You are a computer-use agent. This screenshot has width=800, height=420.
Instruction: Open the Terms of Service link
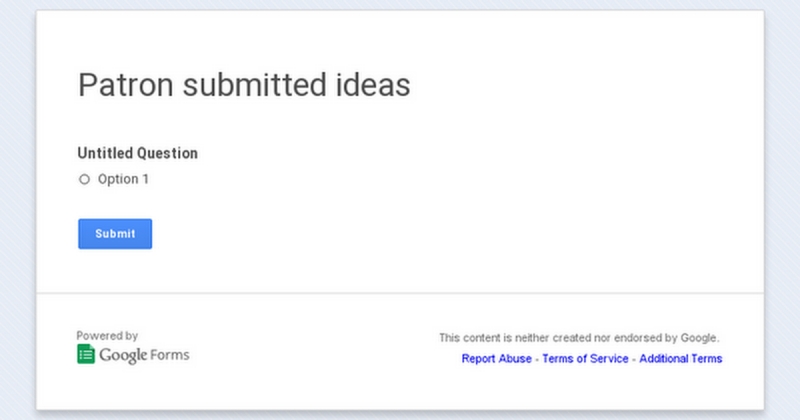click(x=585, y=359)
